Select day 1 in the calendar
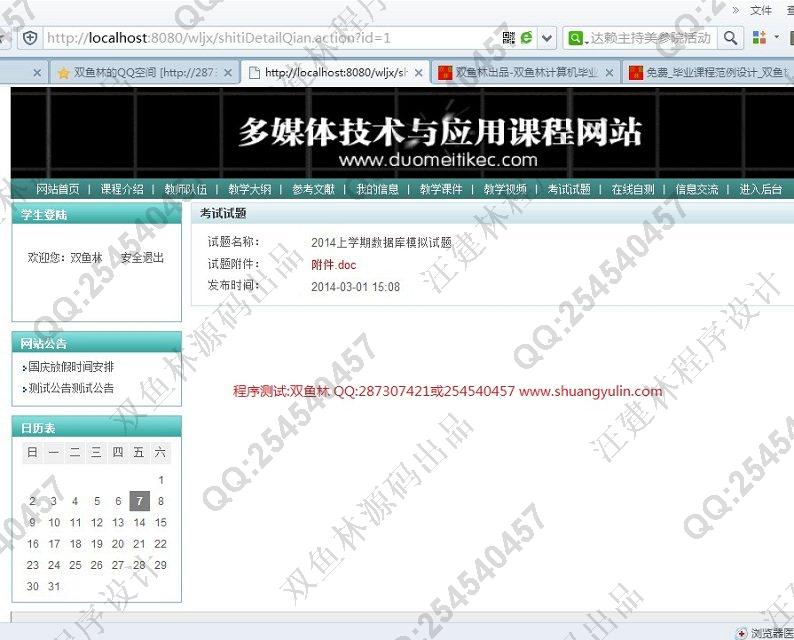Image resolution: width=794 pixels, height=640 pixels. point(161,480)
